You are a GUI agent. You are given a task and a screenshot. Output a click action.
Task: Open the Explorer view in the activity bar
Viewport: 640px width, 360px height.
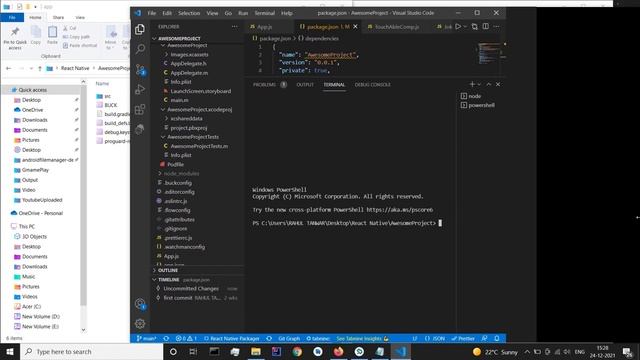coord(140,29)
